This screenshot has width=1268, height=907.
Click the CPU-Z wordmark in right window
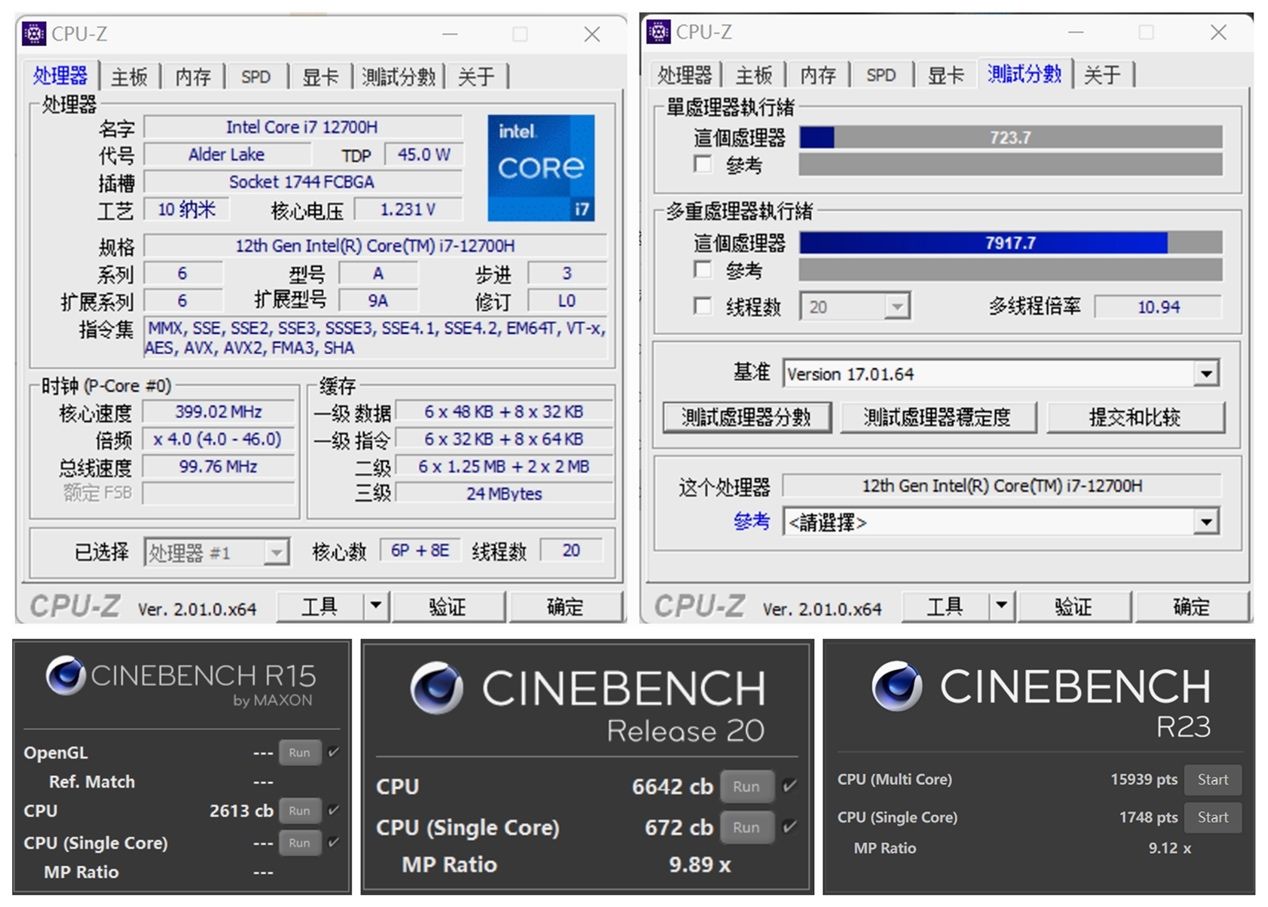[703, 604]
